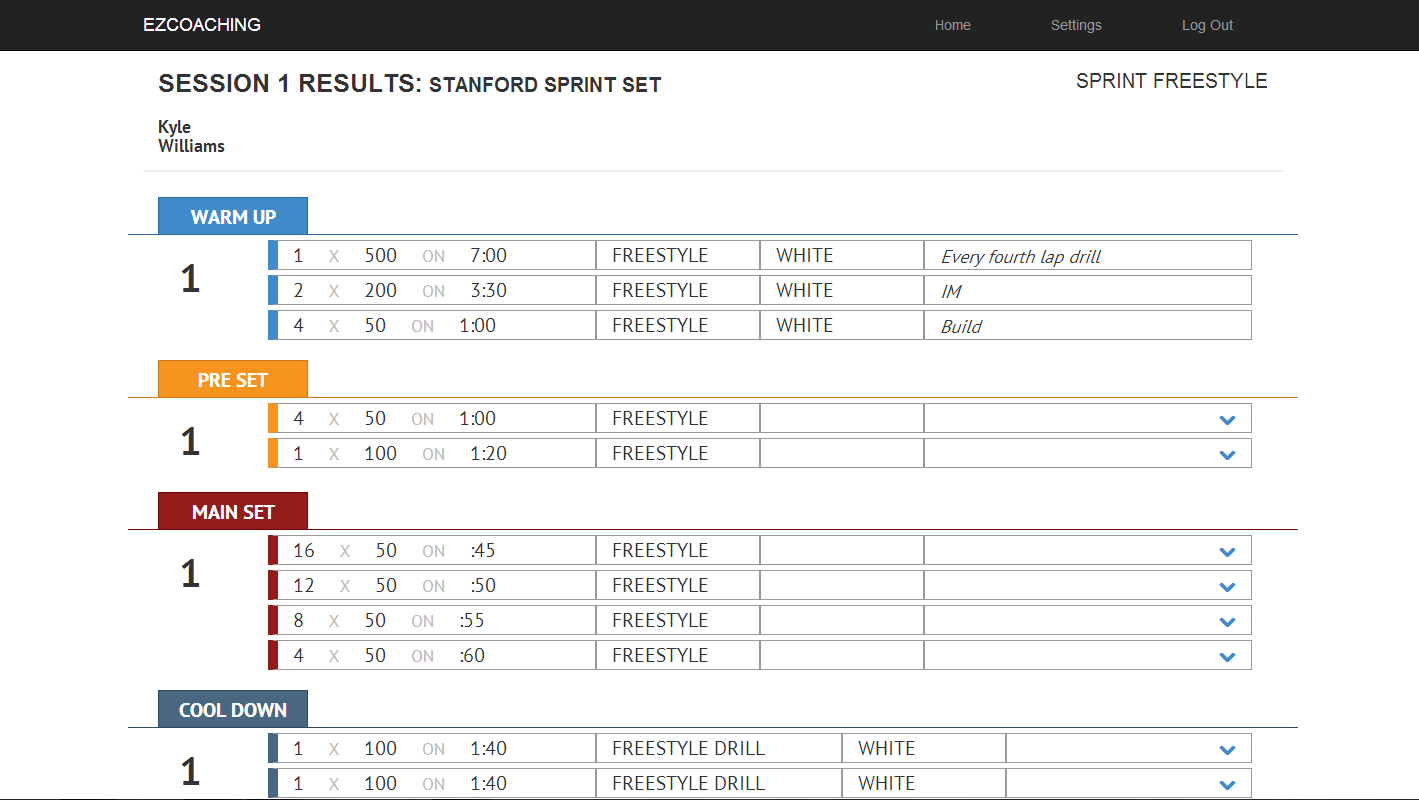Viewport: 1419px width, 800px height.
Task: Click the COOL DOWN section header
Action: click(x=233, y=710)
